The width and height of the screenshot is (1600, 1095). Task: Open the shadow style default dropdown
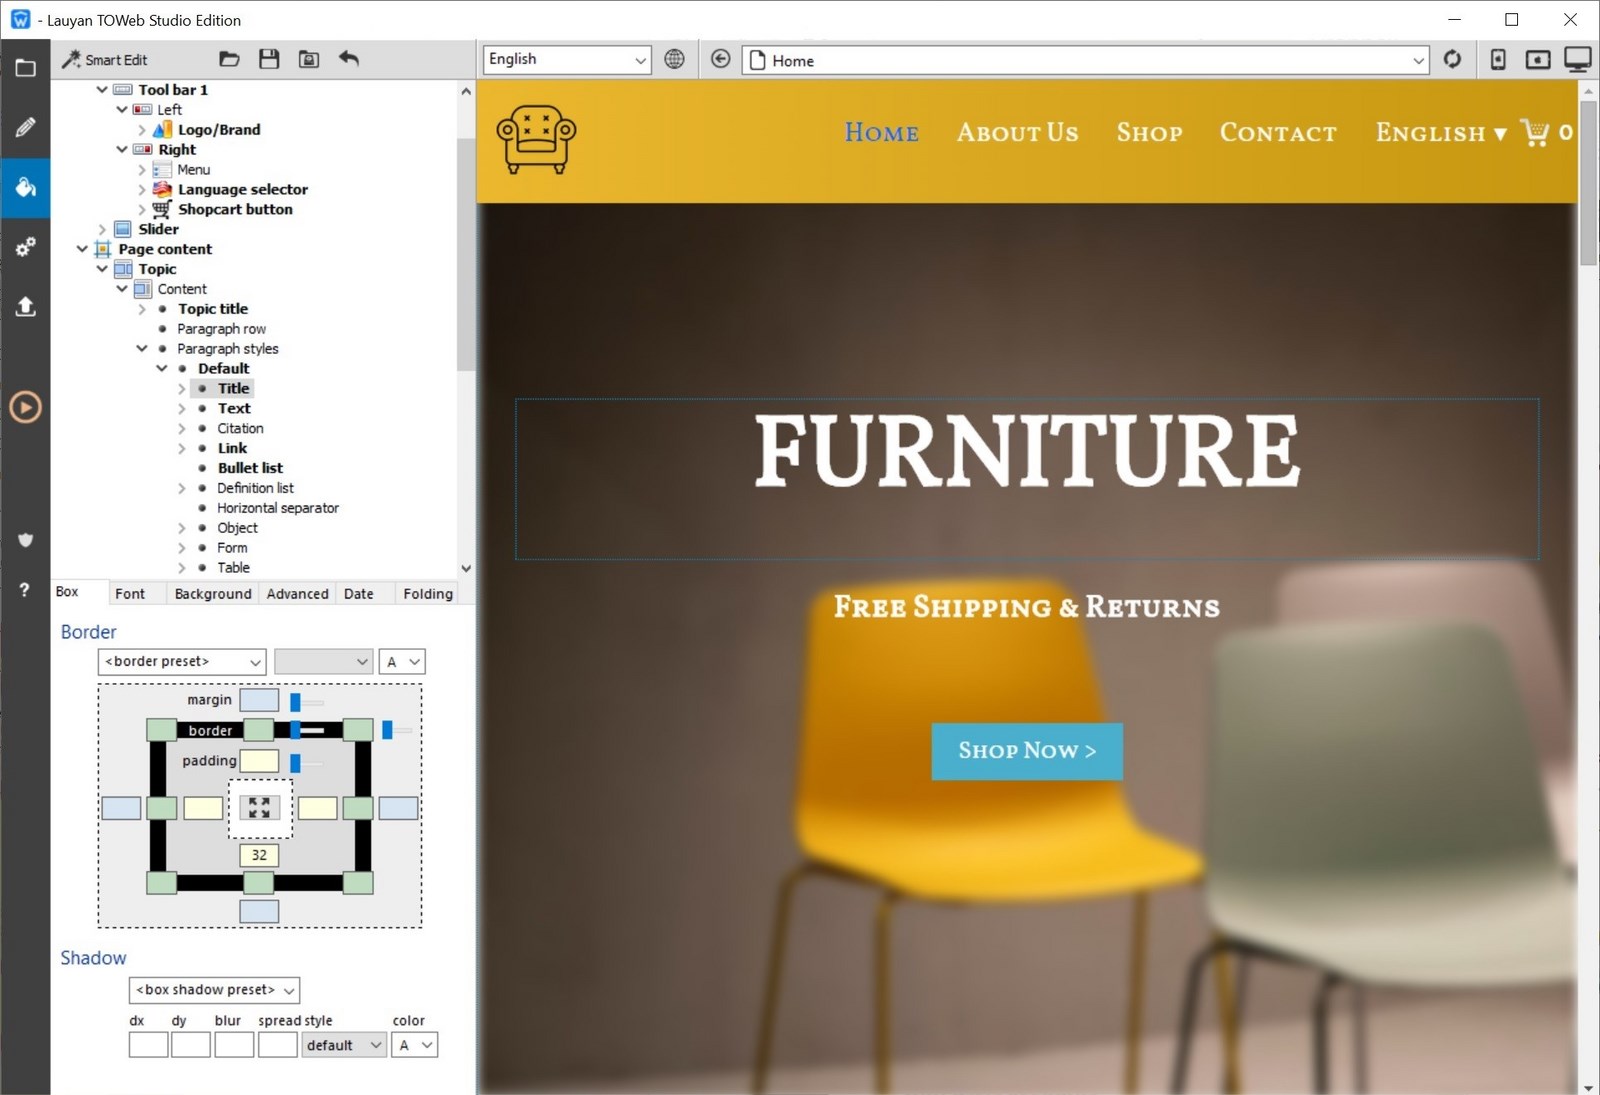(344, 1045)
